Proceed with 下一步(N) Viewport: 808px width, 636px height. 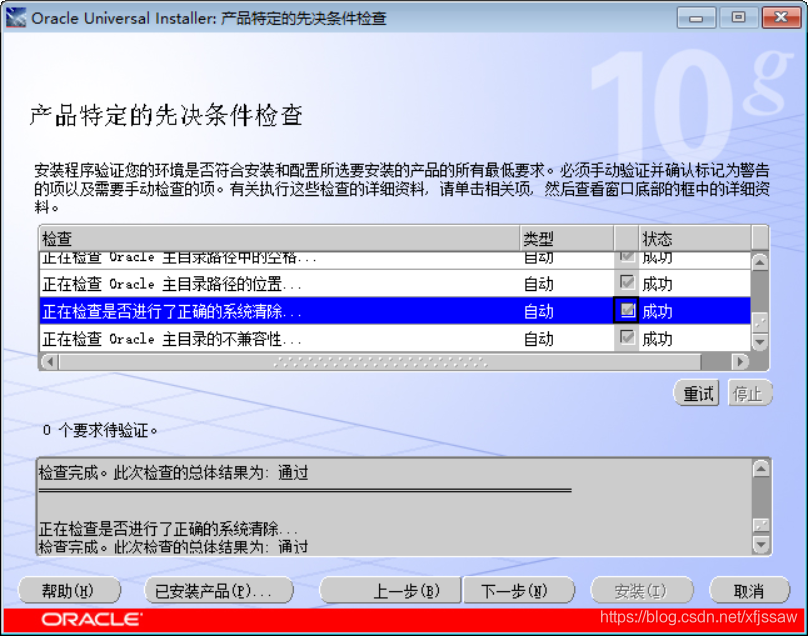point(518,591)
